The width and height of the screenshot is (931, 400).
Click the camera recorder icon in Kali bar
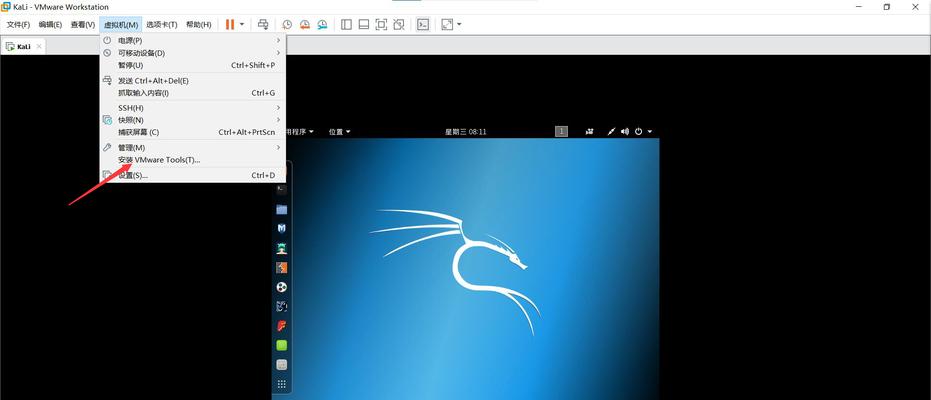coord(590,132)
